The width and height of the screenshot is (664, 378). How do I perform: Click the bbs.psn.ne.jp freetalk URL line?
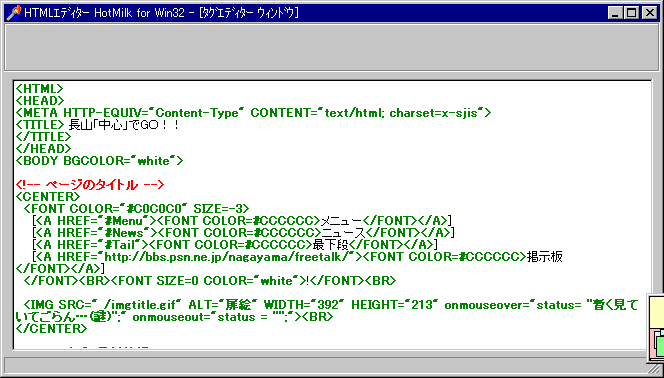[x=297, y=257]
